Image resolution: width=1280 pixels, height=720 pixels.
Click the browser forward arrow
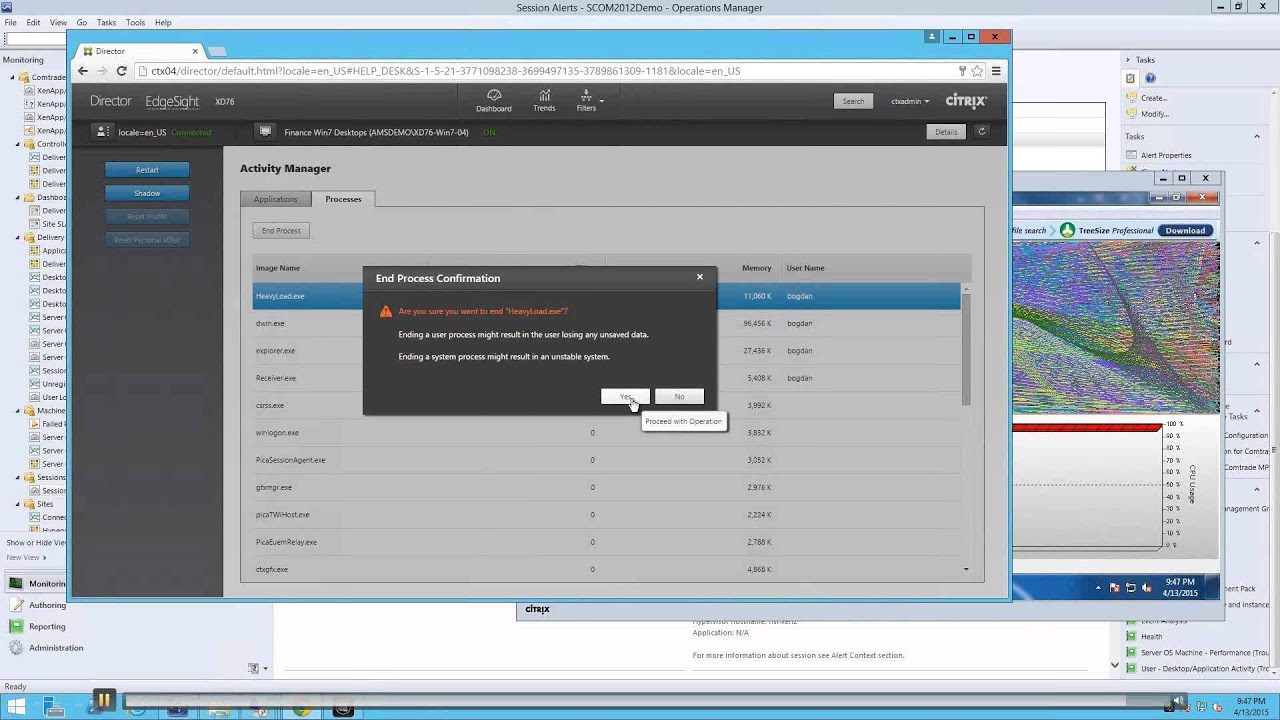101,71
